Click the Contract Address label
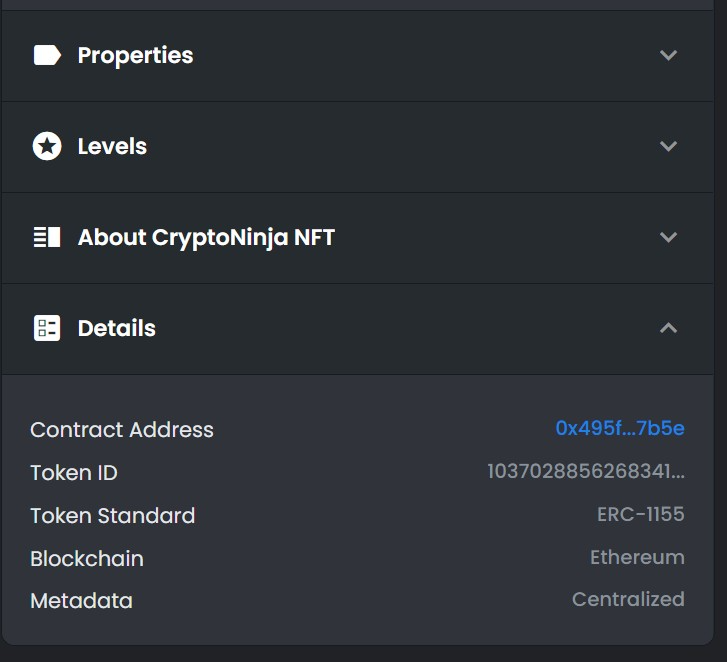 122,430
